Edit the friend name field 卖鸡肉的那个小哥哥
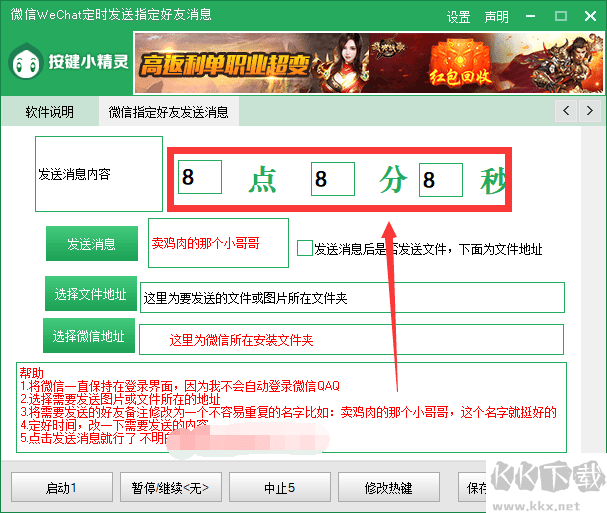Viewport: 607px width, 513px height. (218, 243)
